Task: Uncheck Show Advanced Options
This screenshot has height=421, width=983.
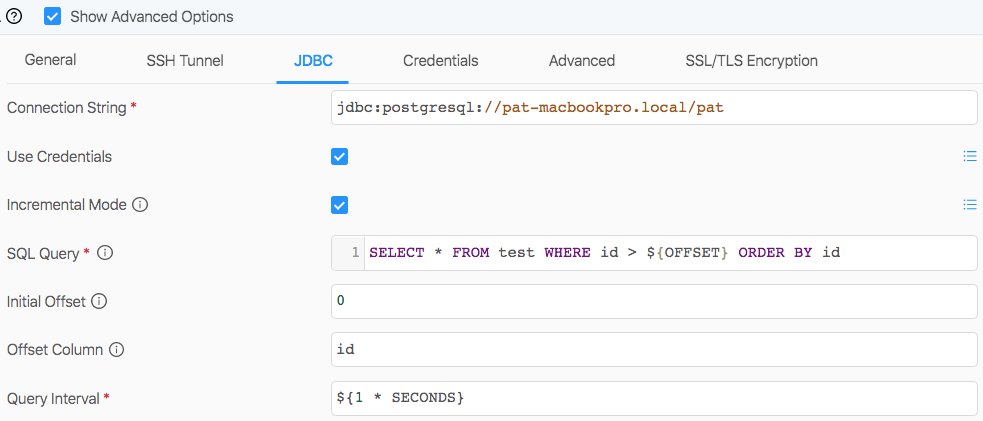Action: (x=53, y=16)
